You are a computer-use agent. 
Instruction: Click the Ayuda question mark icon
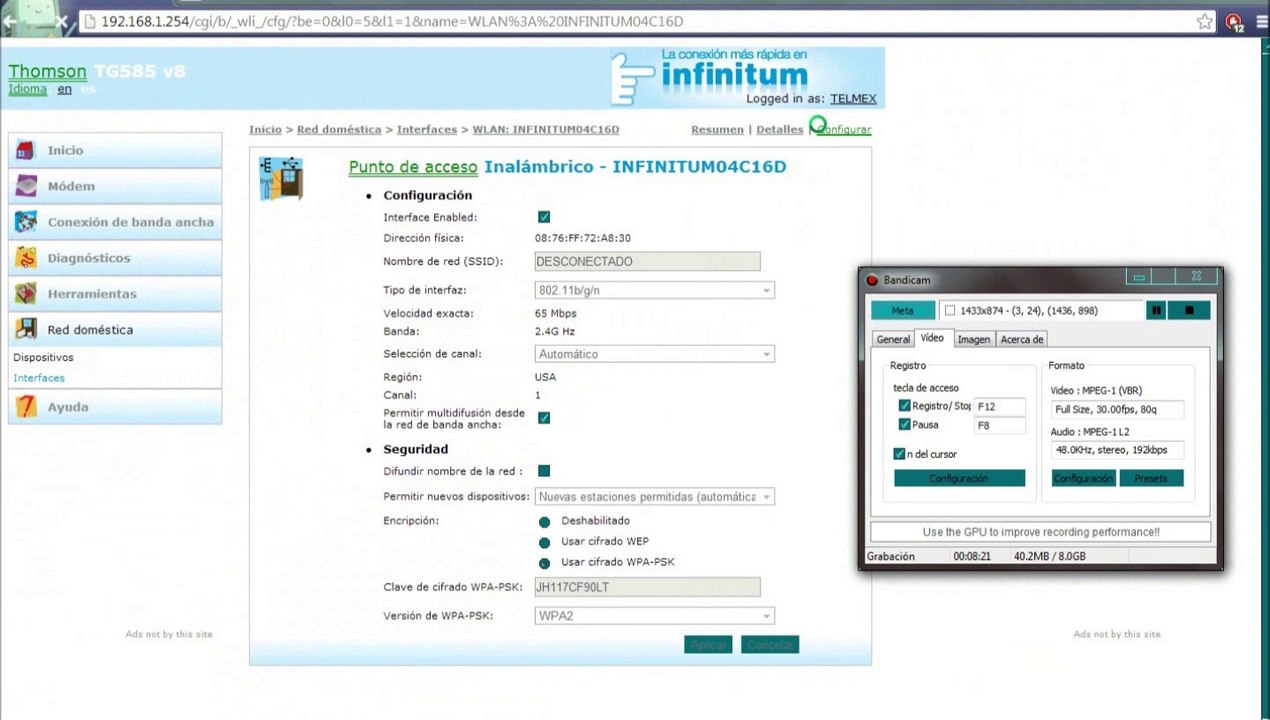point(27,406)
